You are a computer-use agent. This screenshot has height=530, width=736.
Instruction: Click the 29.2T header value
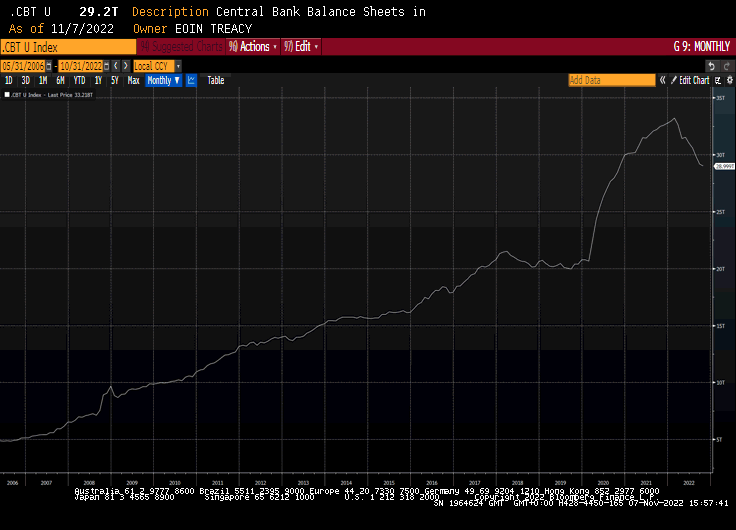pyautogui.click(x=99, y=12)
